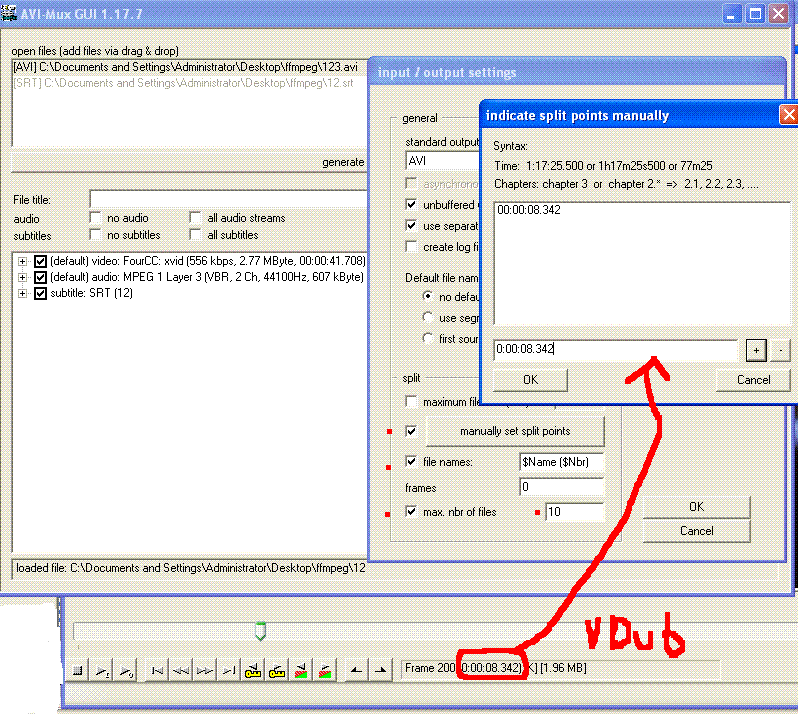The height and width of the screenshot is (714, 798).
Task: Click the AVI-Mux GUI title bar icon
Action: 9,12
